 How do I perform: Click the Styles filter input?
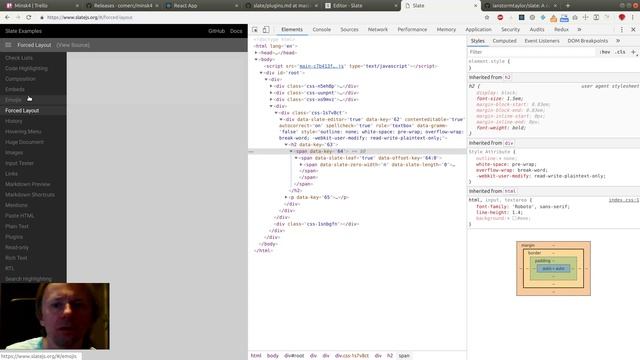531,52
